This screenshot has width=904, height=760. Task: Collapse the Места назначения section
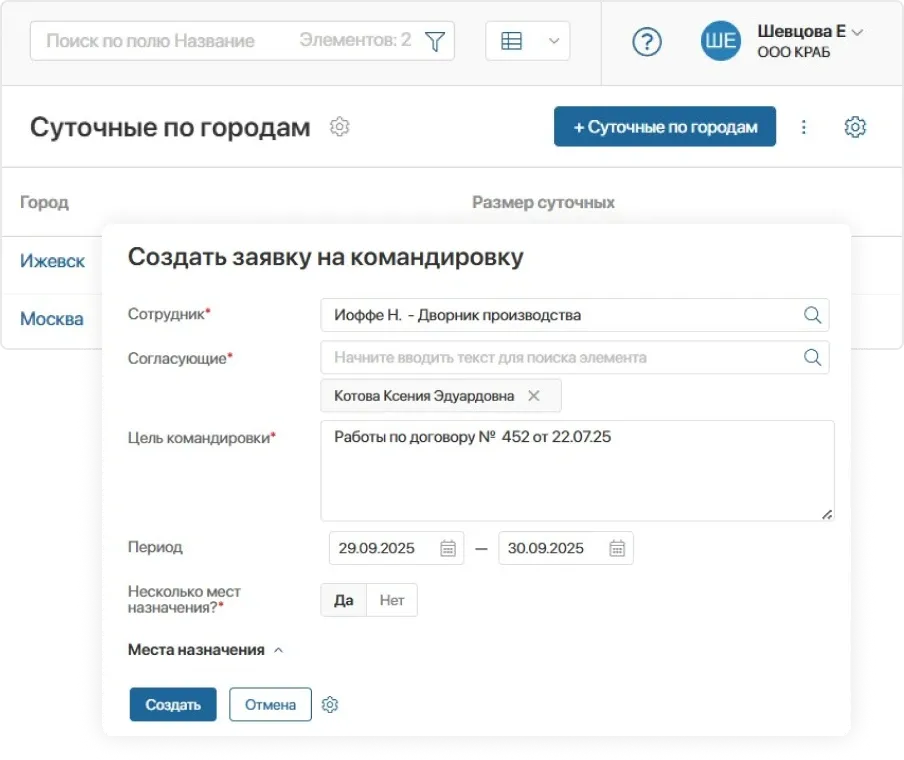tap(279, 650)
